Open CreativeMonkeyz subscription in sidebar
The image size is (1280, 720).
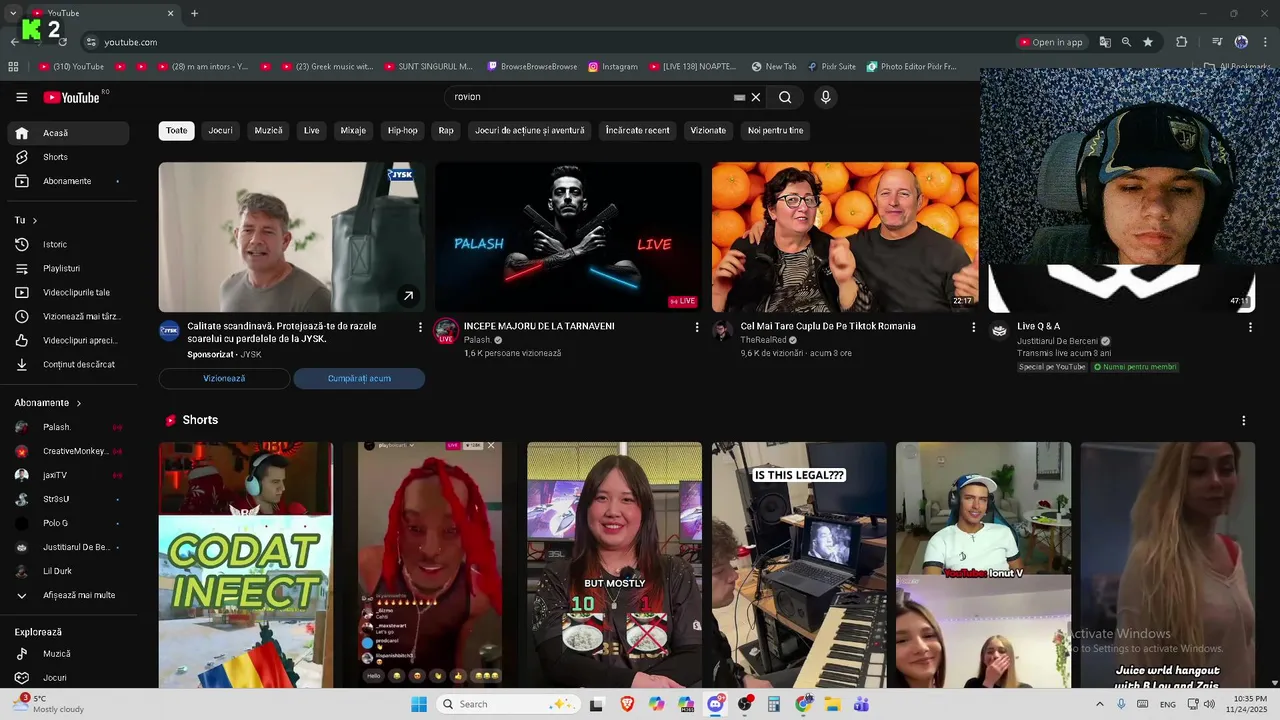[x=68, y=451]
